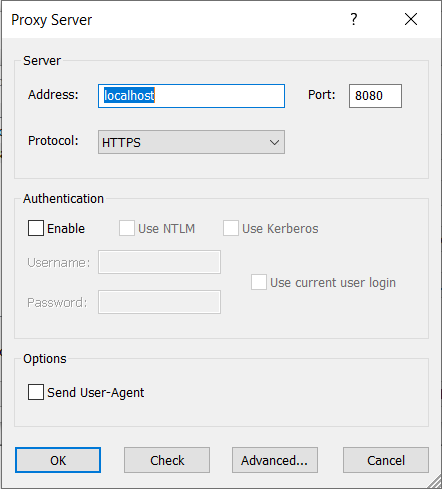Click the resize grip in dialog corner
442x489 pixels.
434,481
